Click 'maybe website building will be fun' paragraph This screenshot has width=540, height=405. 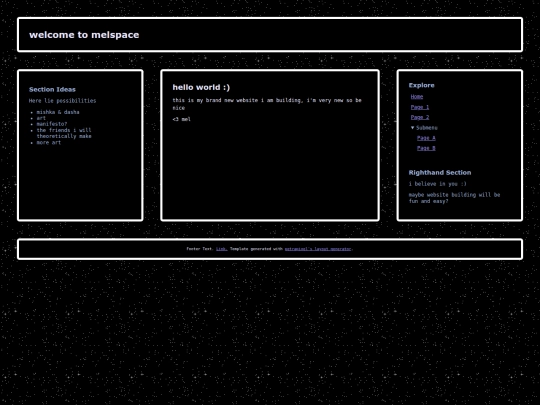click(x=454, y=198)
